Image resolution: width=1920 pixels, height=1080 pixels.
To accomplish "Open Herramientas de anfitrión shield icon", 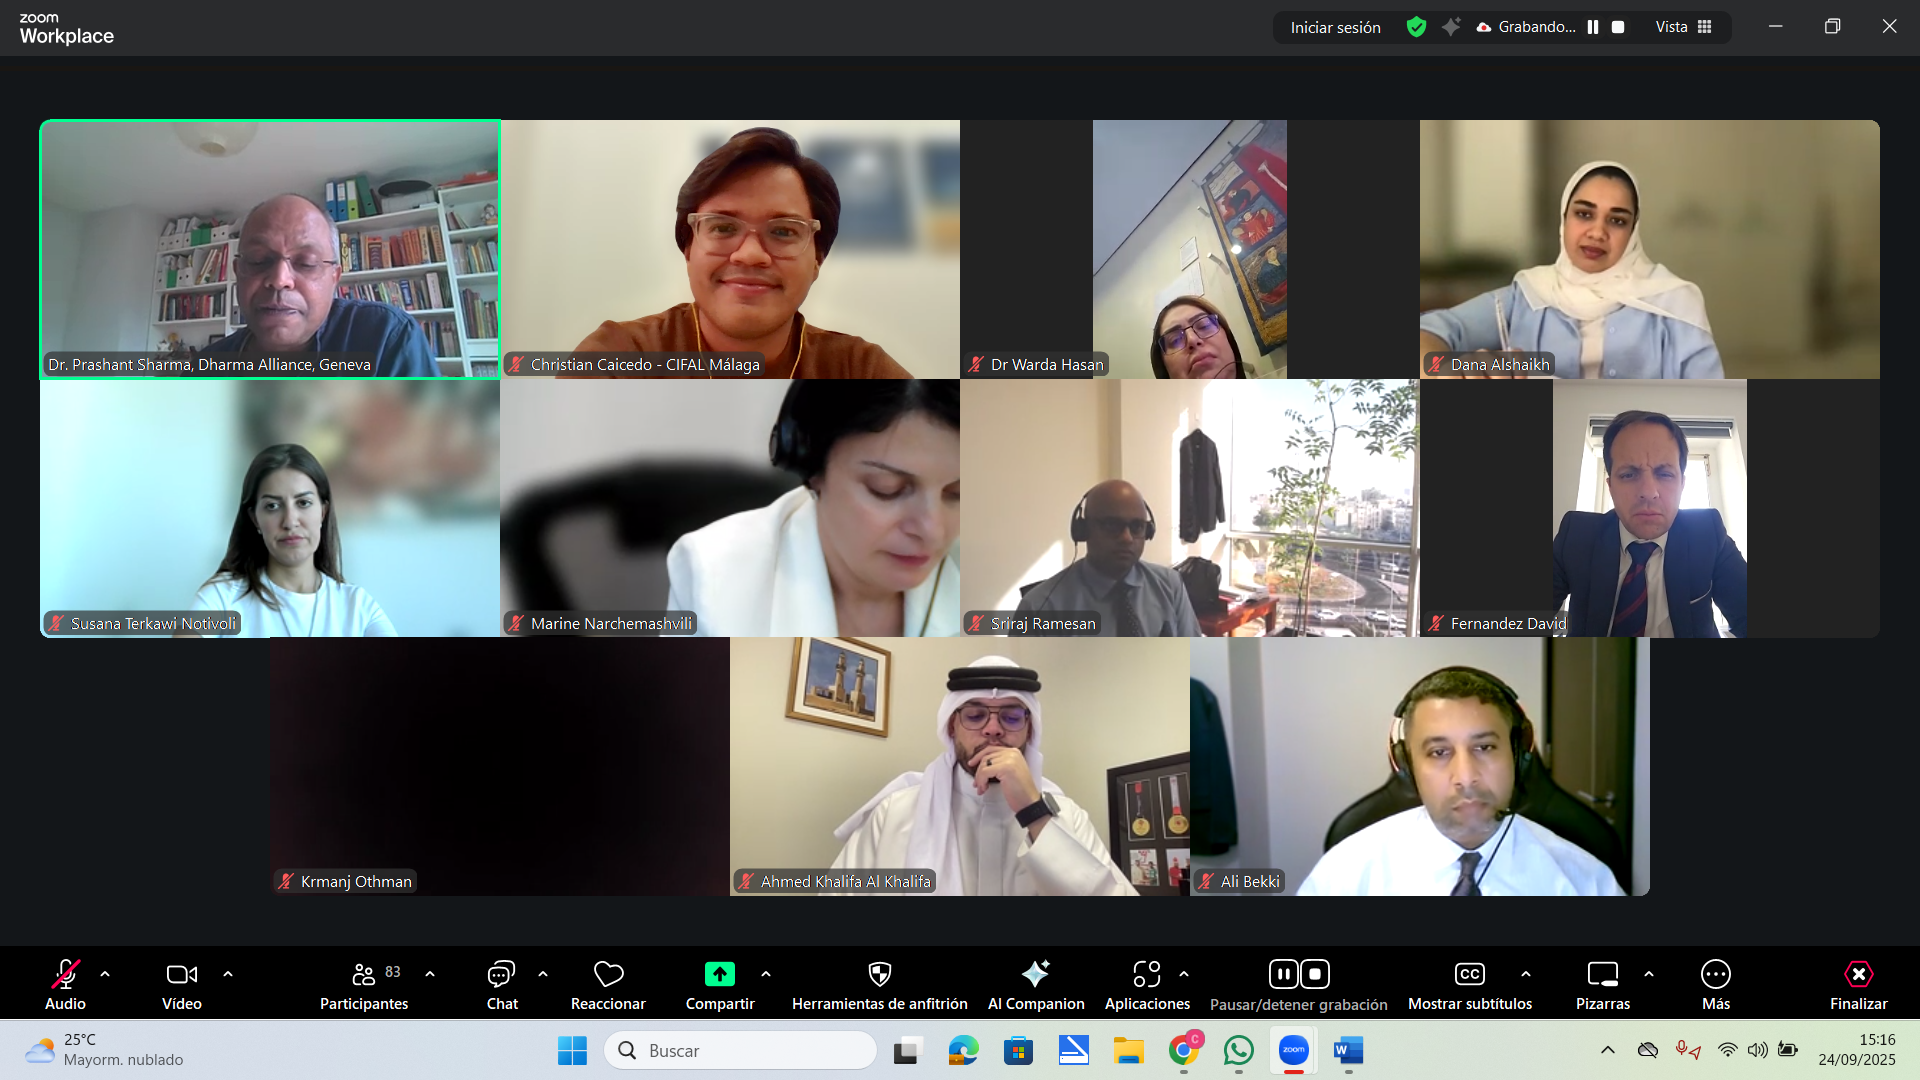I will [879, 974].
